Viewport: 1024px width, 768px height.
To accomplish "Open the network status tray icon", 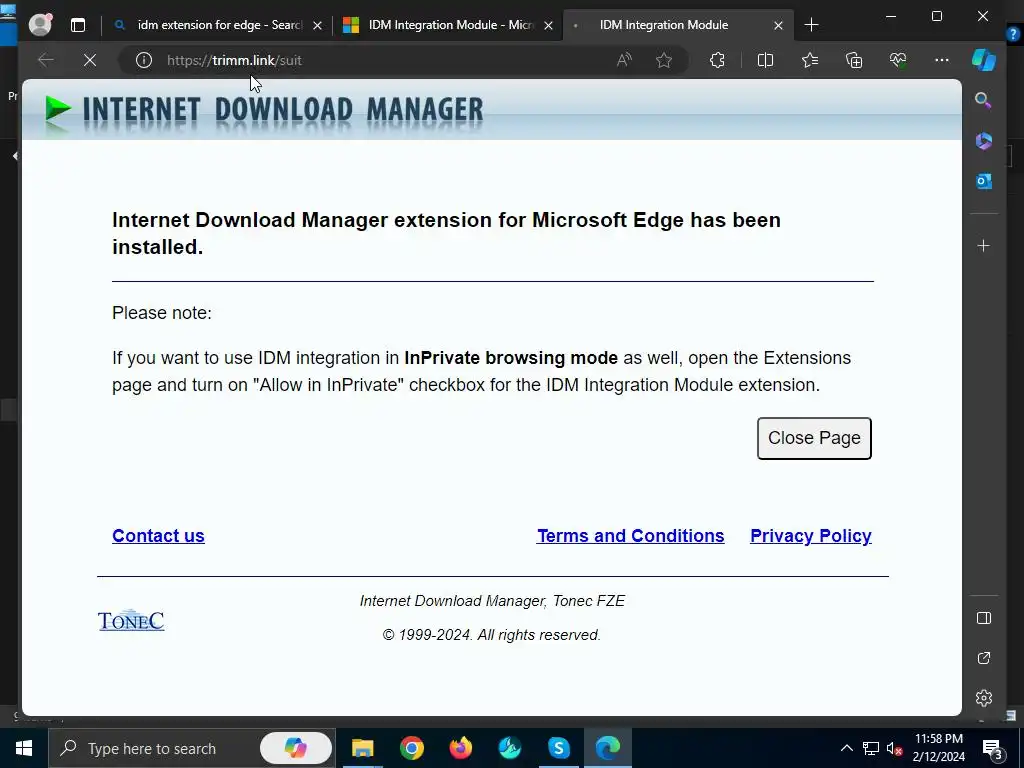I will point(871,748).
